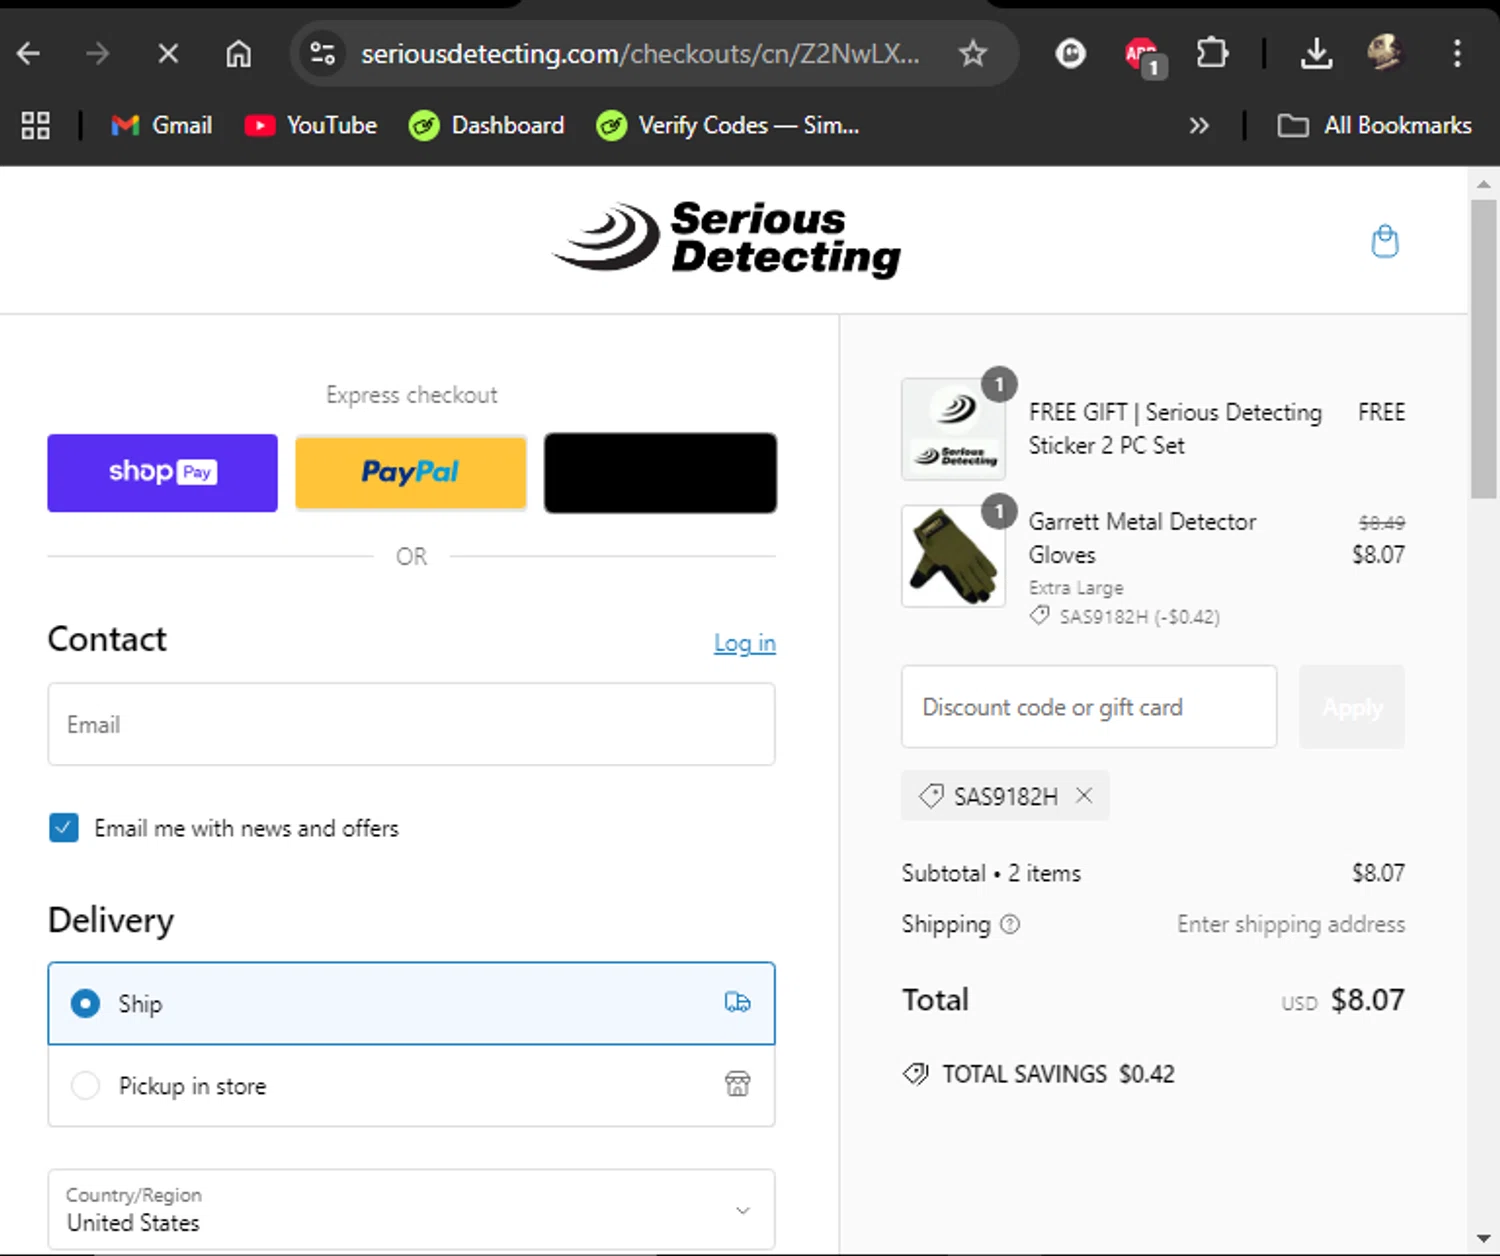Click the Total $8.07 amount
Image resolution: width=1500 pixels, height=1256 pixels.
pos(1367,1000)
